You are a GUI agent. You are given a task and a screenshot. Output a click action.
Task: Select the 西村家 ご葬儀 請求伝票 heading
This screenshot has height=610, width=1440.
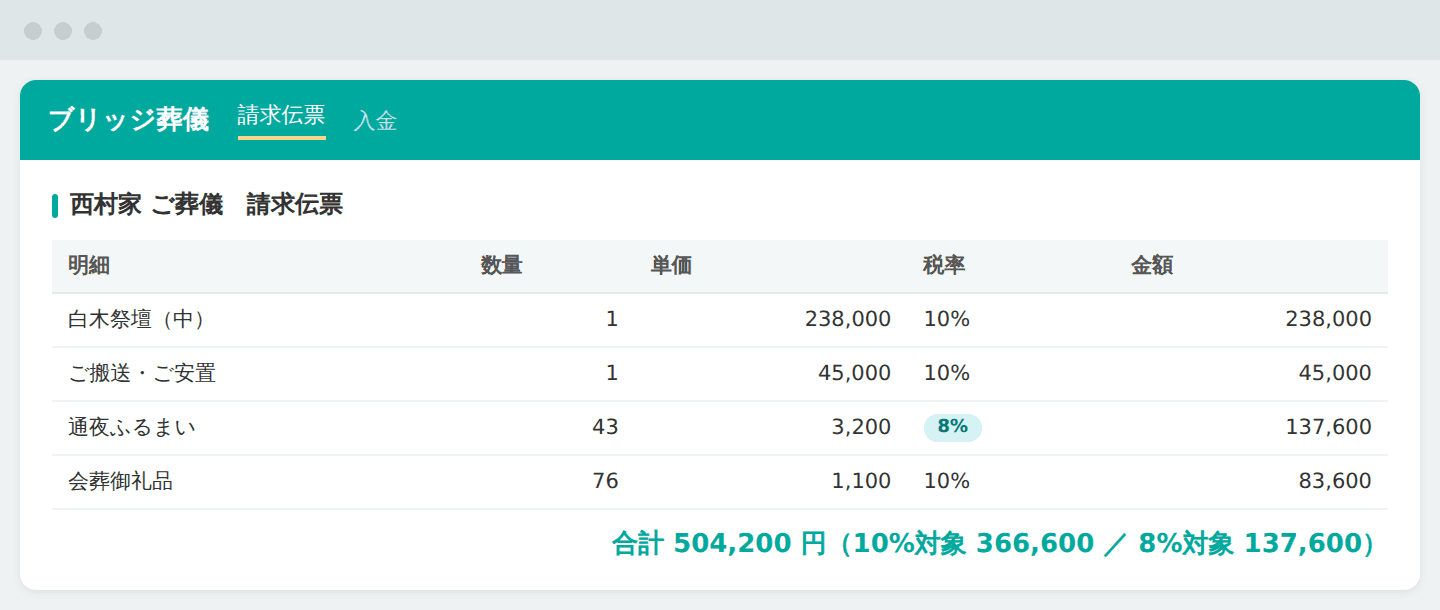coord(206,205)
